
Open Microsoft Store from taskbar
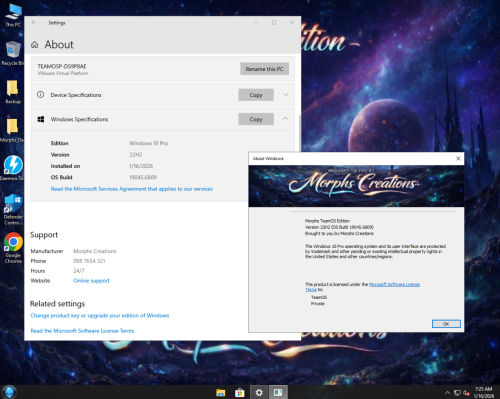point(239,393)
